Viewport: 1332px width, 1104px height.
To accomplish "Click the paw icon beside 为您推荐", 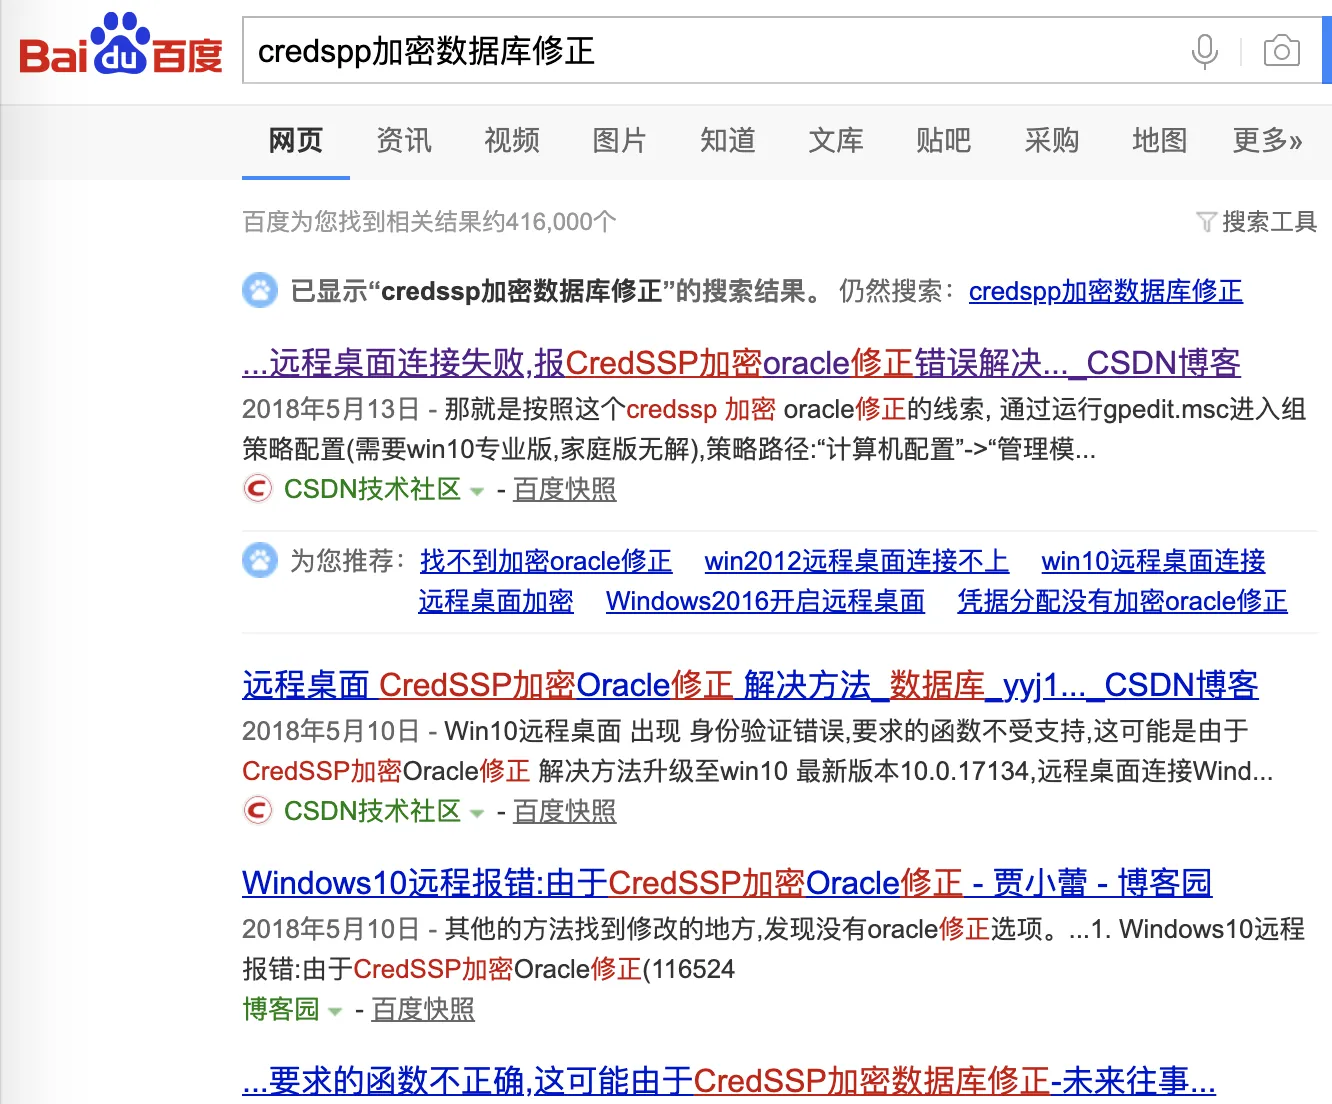I will [x=260, y=561].
